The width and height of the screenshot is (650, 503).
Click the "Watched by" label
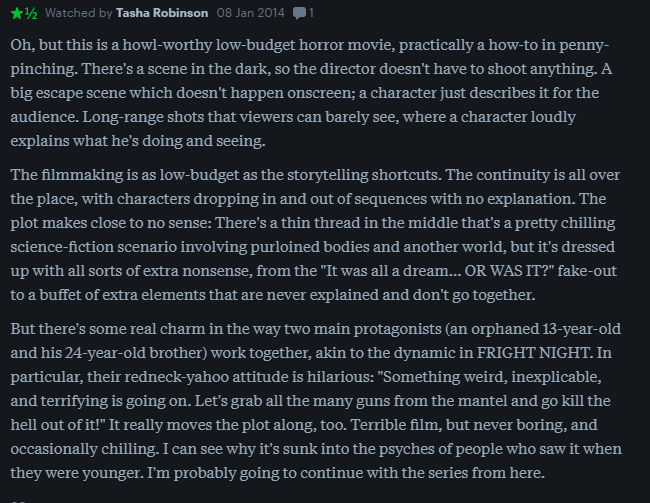click(79, 13)
